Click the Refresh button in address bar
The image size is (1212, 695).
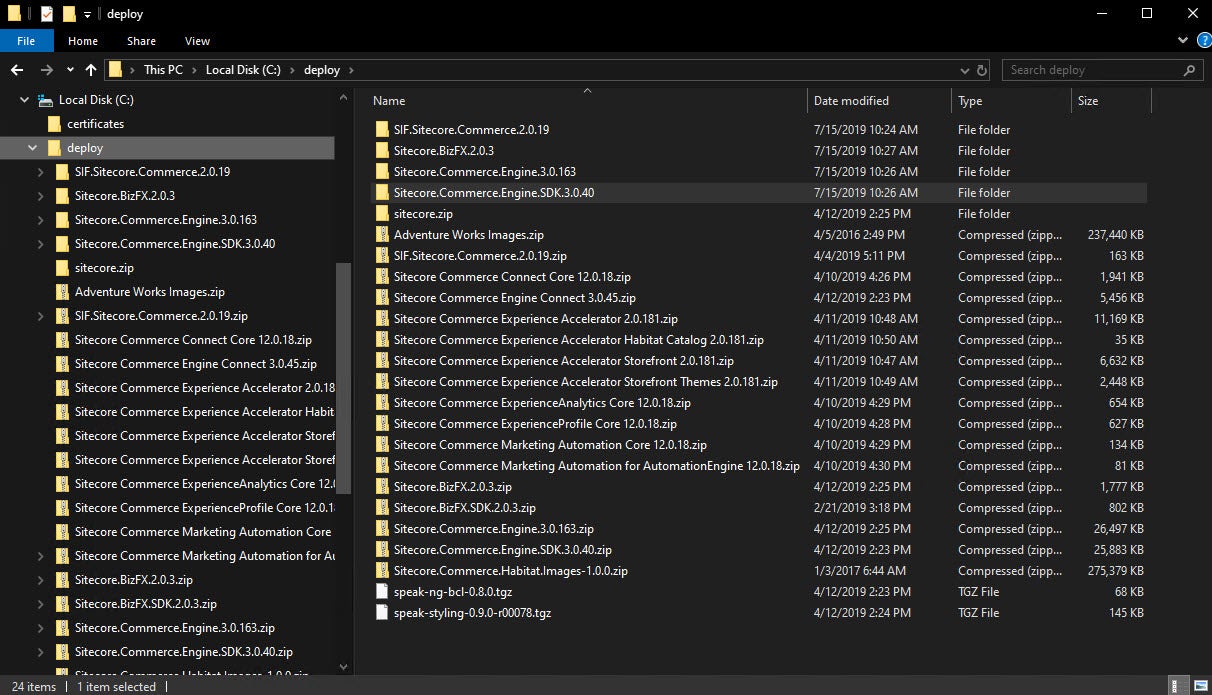point(982,70)
